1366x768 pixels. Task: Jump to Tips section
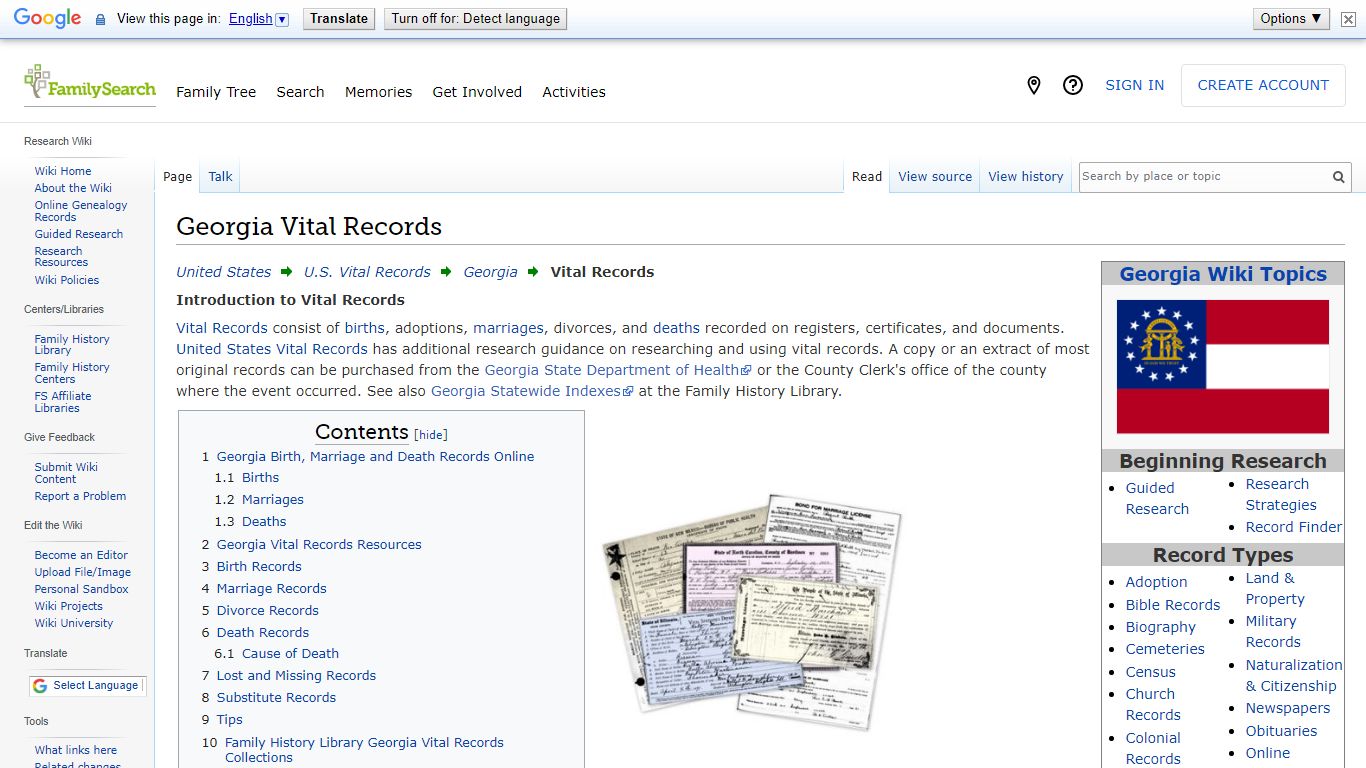(229, 720)
